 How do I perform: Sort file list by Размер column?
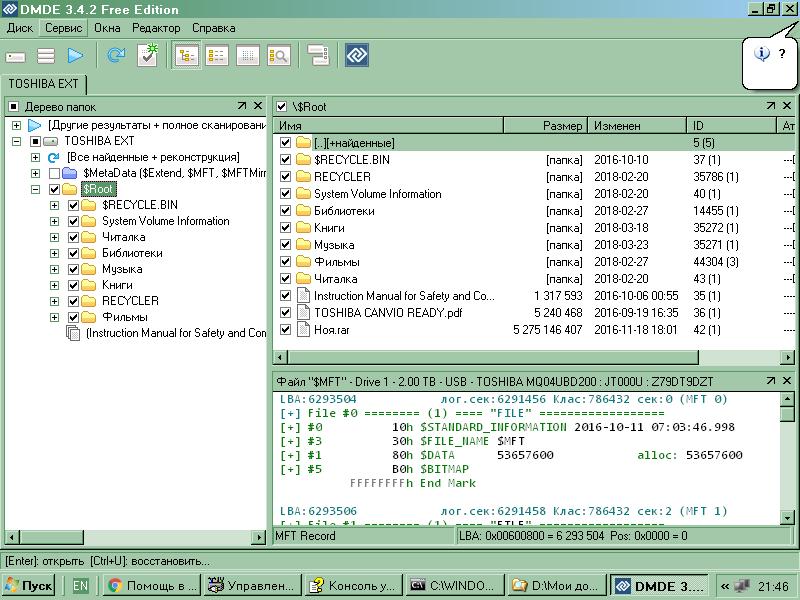coord(562,126)
